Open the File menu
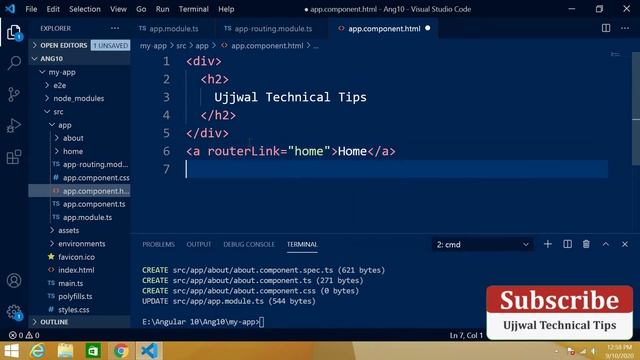 coord(31,9)
